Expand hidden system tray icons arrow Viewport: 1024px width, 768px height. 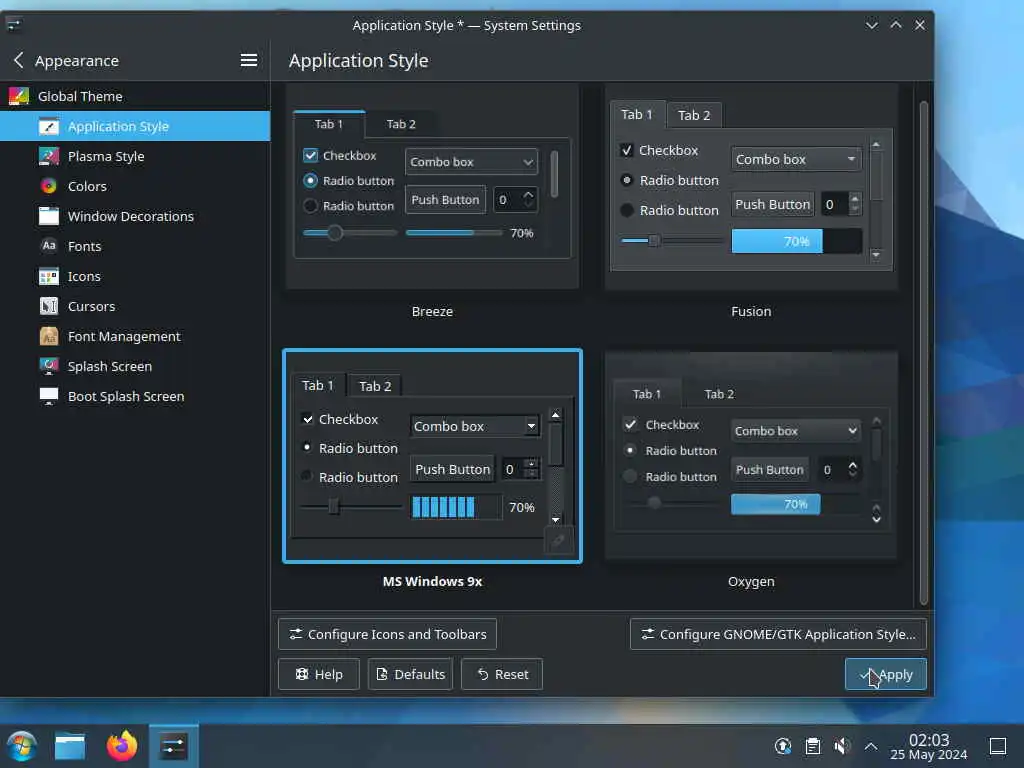871,746
